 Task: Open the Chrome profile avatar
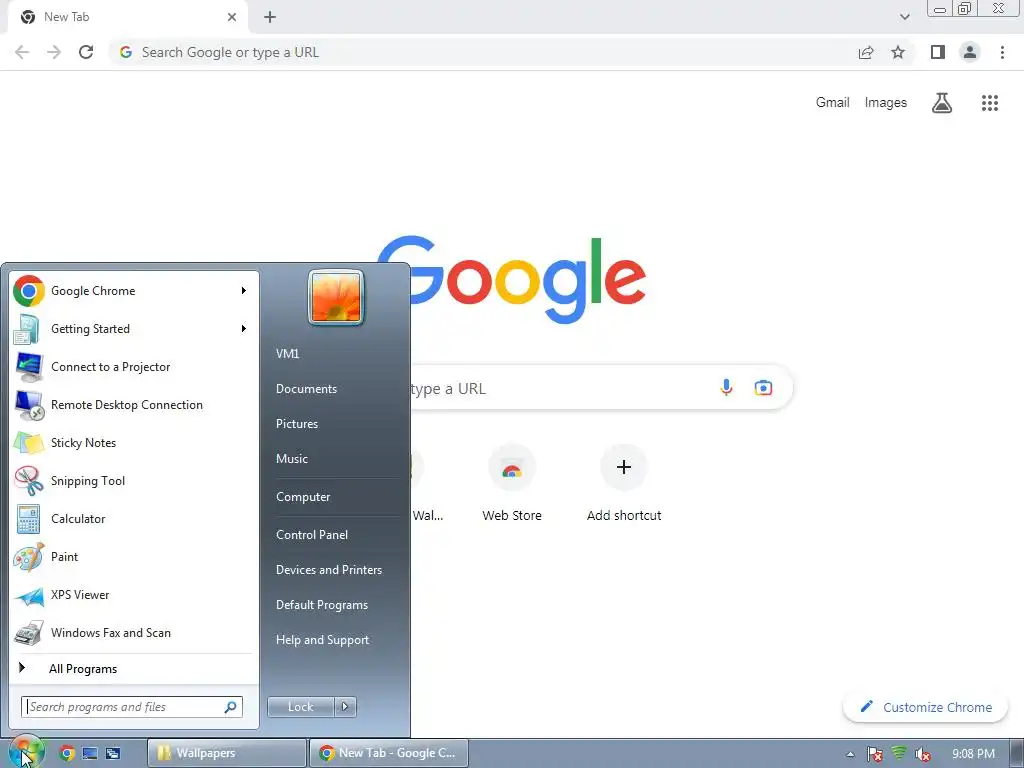pos(970,52)
